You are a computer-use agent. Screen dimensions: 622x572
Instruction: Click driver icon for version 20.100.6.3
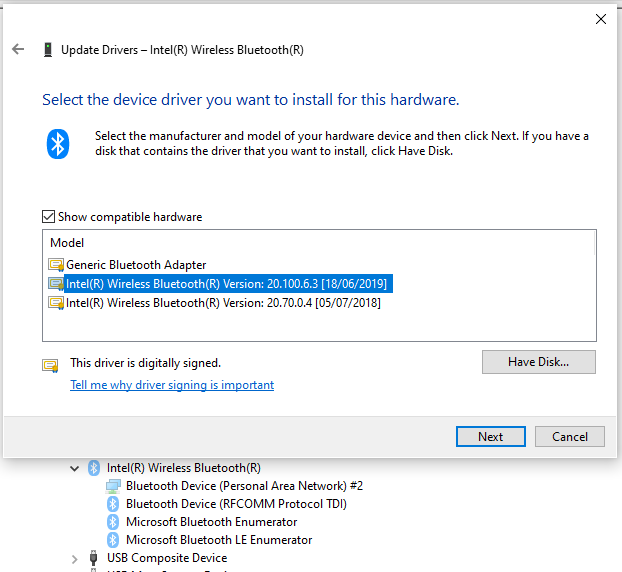[x=56, y=284]
